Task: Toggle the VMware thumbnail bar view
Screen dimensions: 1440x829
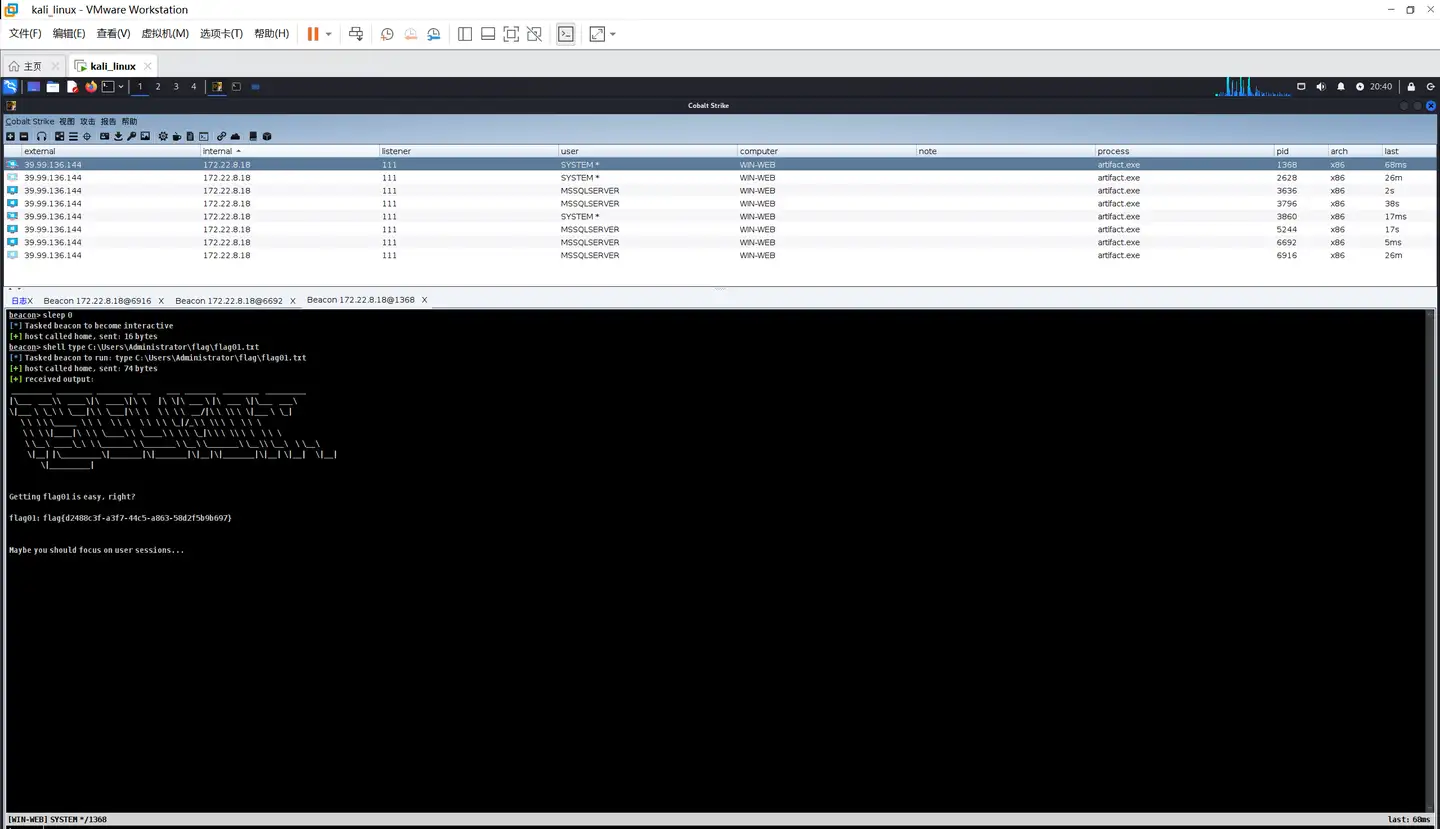Action: tap(488, 34)
